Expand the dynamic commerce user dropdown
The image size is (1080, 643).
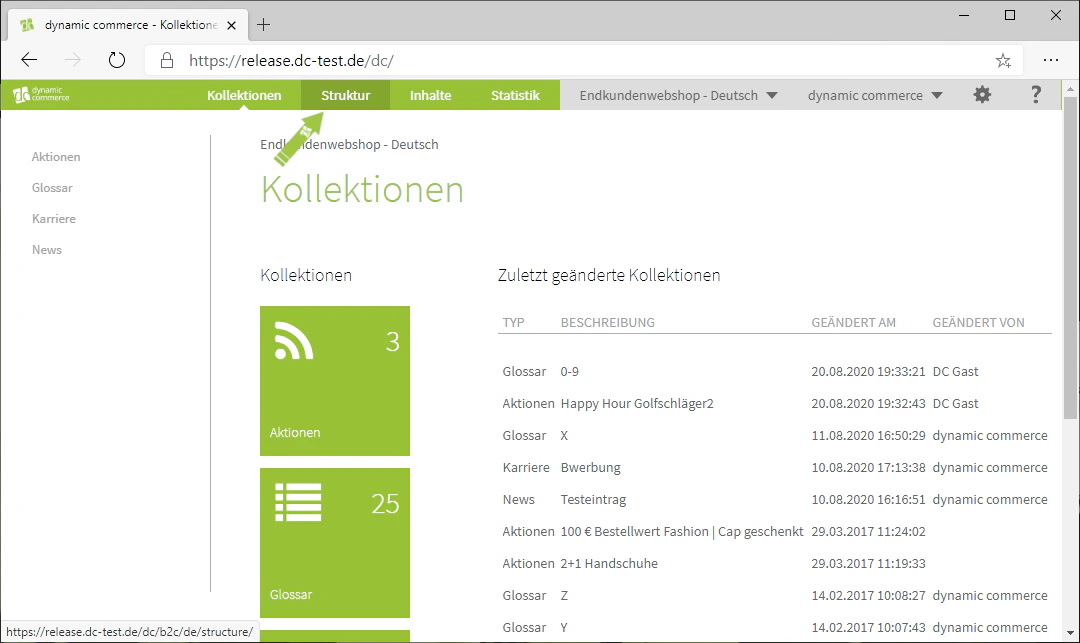(875, 95)
